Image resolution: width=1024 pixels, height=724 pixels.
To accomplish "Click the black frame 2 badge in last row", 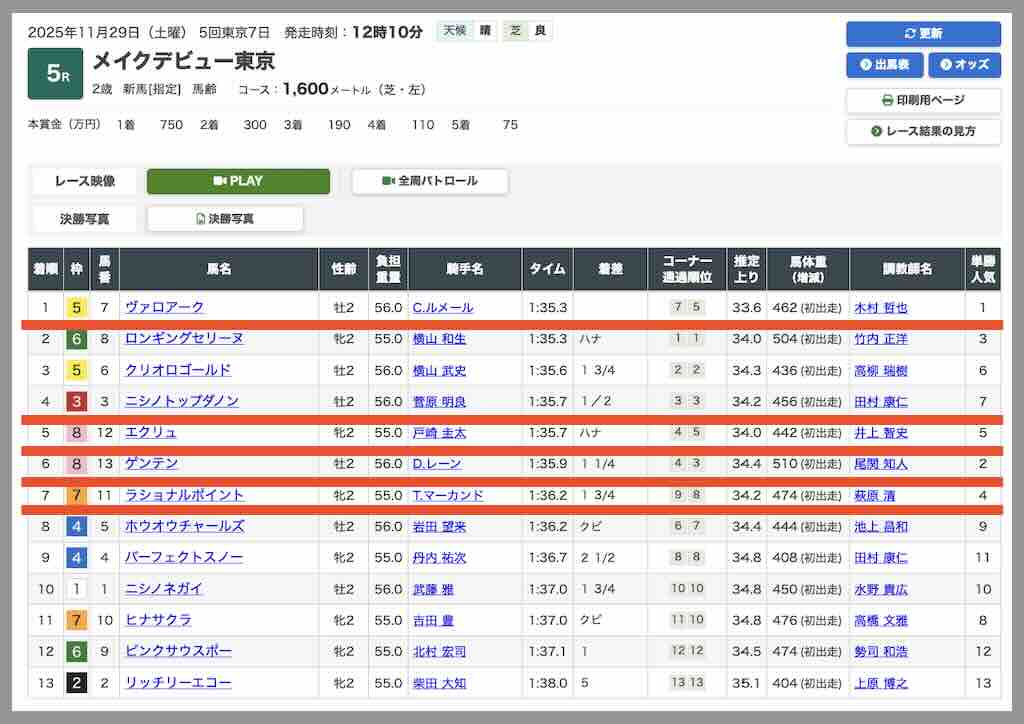I will [76, 683].
